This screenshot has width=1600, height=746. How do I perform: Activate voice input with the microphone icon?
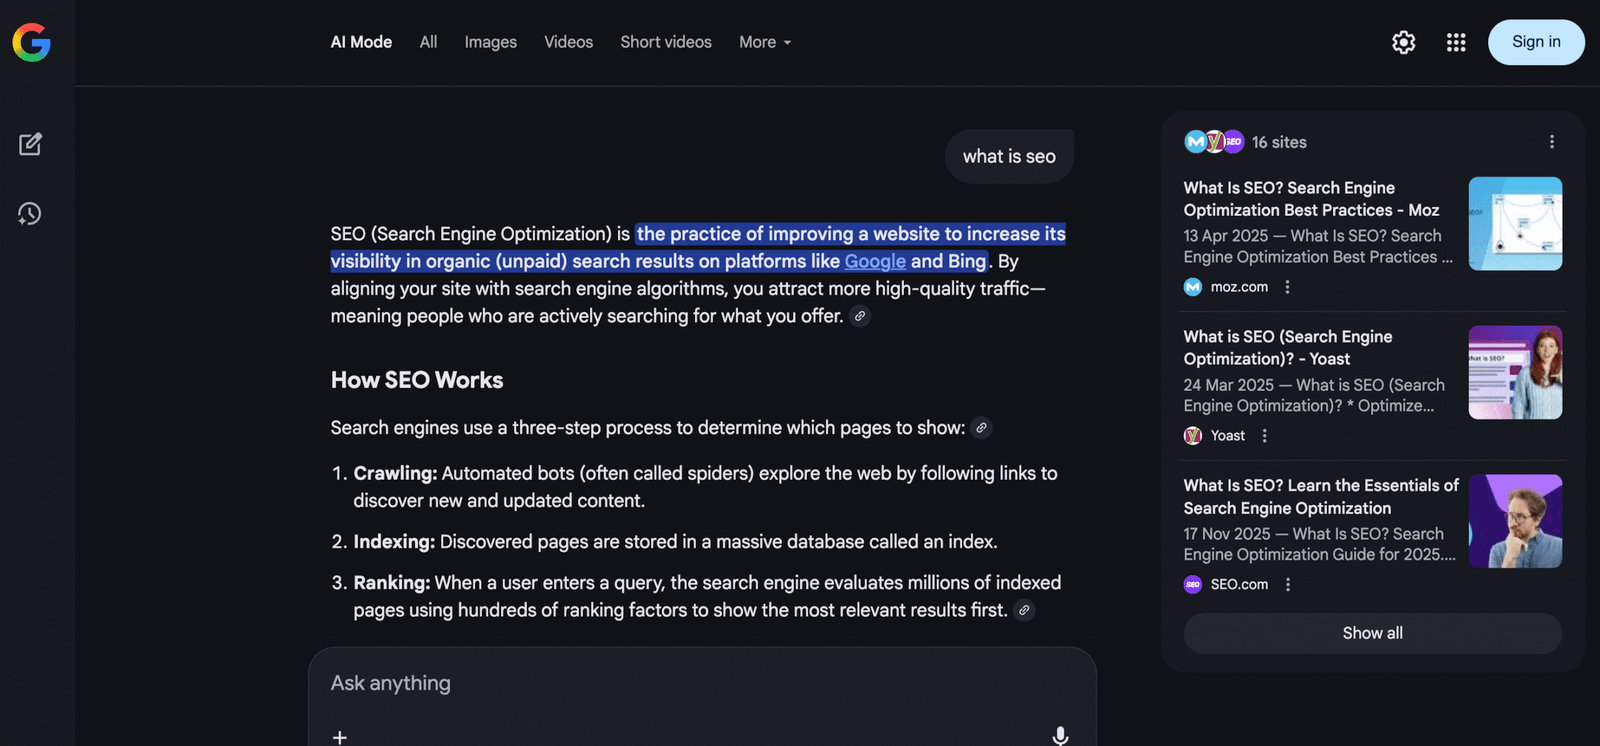[1058, 734]
